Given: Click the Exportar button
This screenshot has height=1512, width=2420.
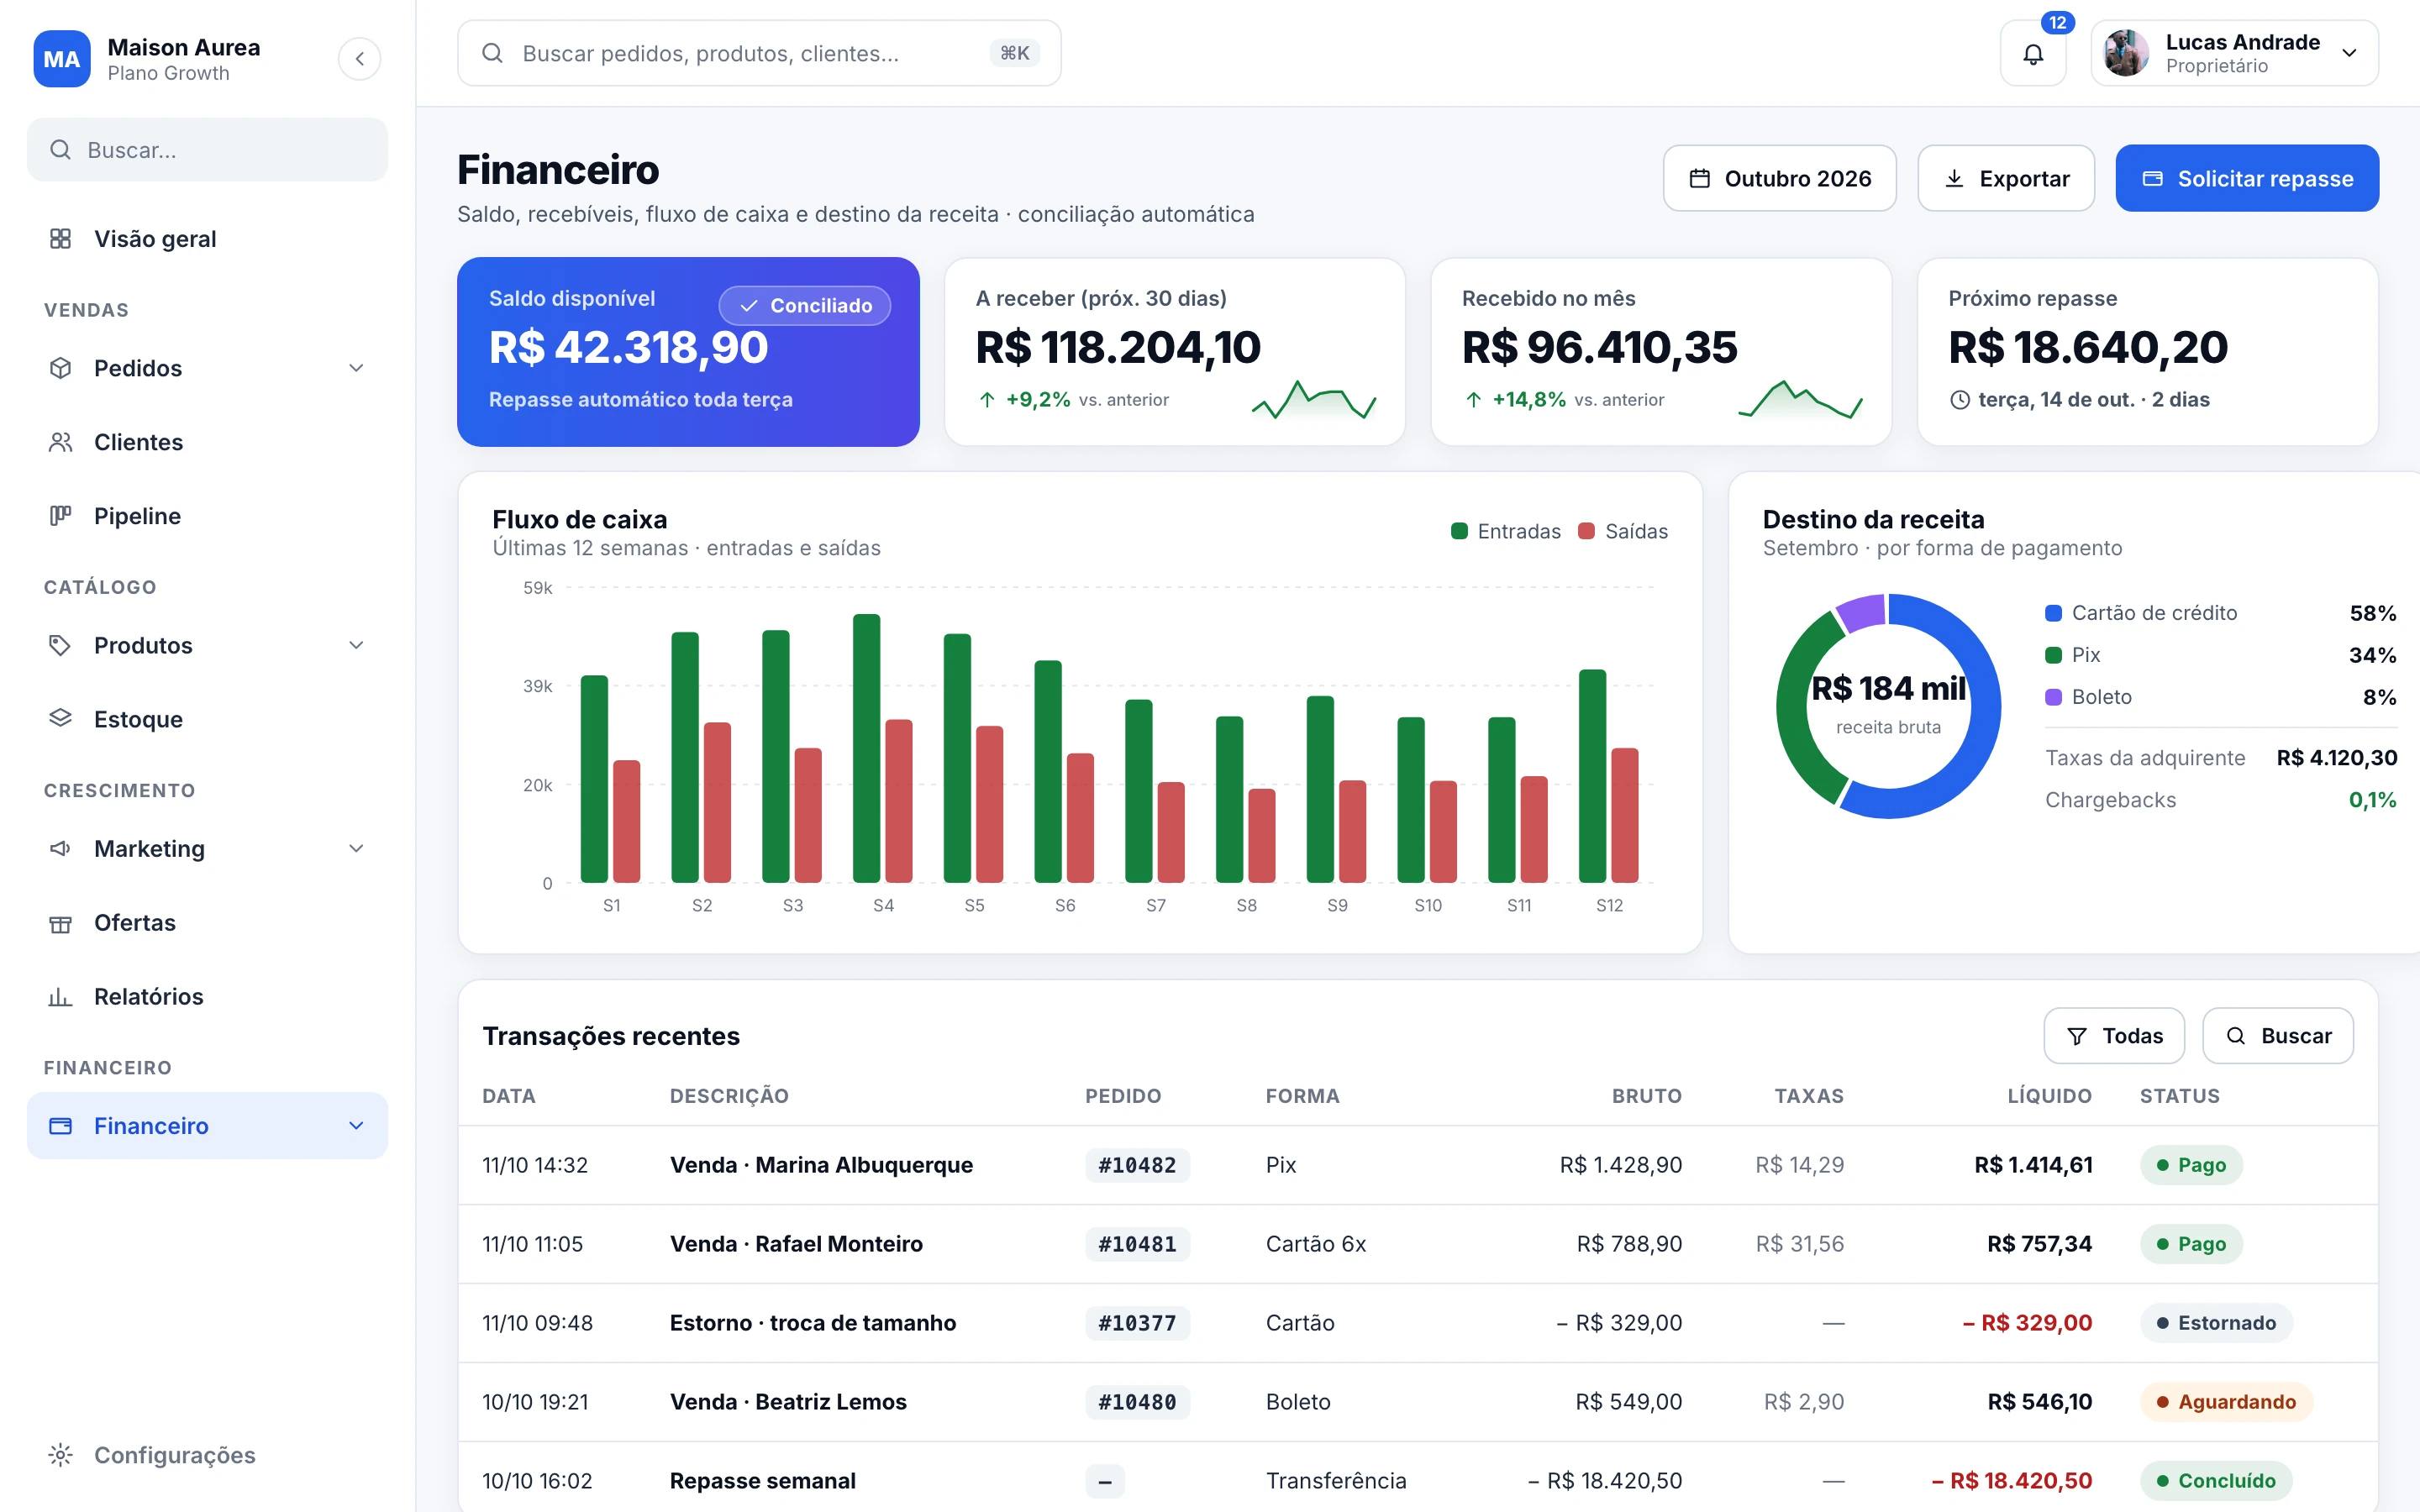Looking at the screenshot, I should pyautogui.click(x=2006, y=178).
